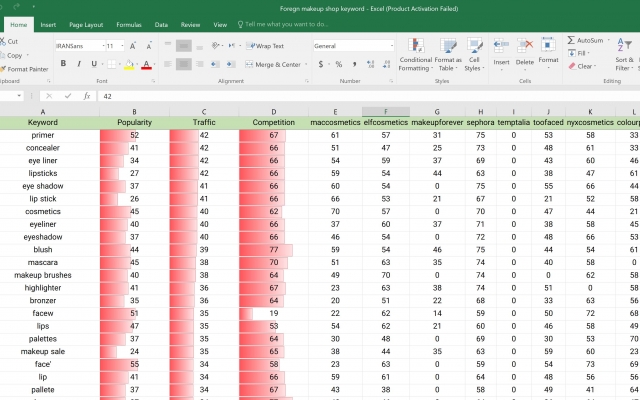Toggle Wrap Text

coord(265,46)
